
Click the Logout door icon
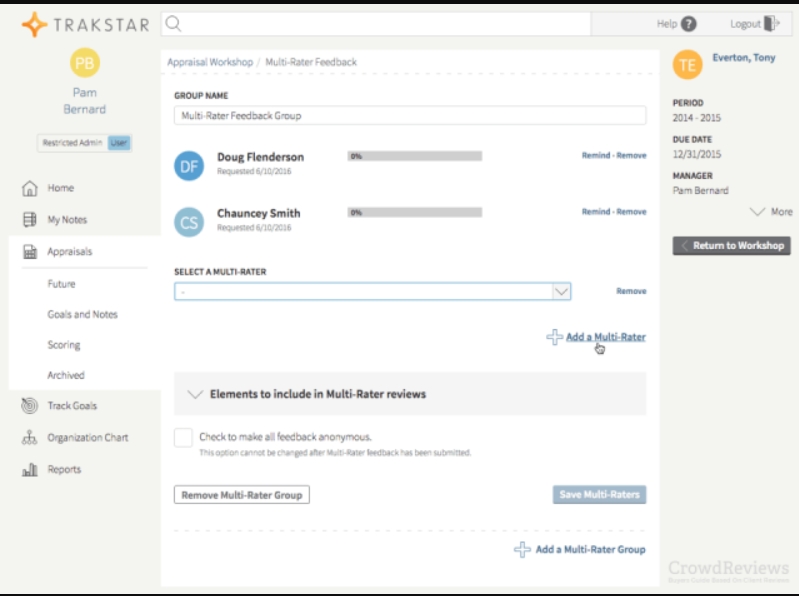(x=771, y=24)
